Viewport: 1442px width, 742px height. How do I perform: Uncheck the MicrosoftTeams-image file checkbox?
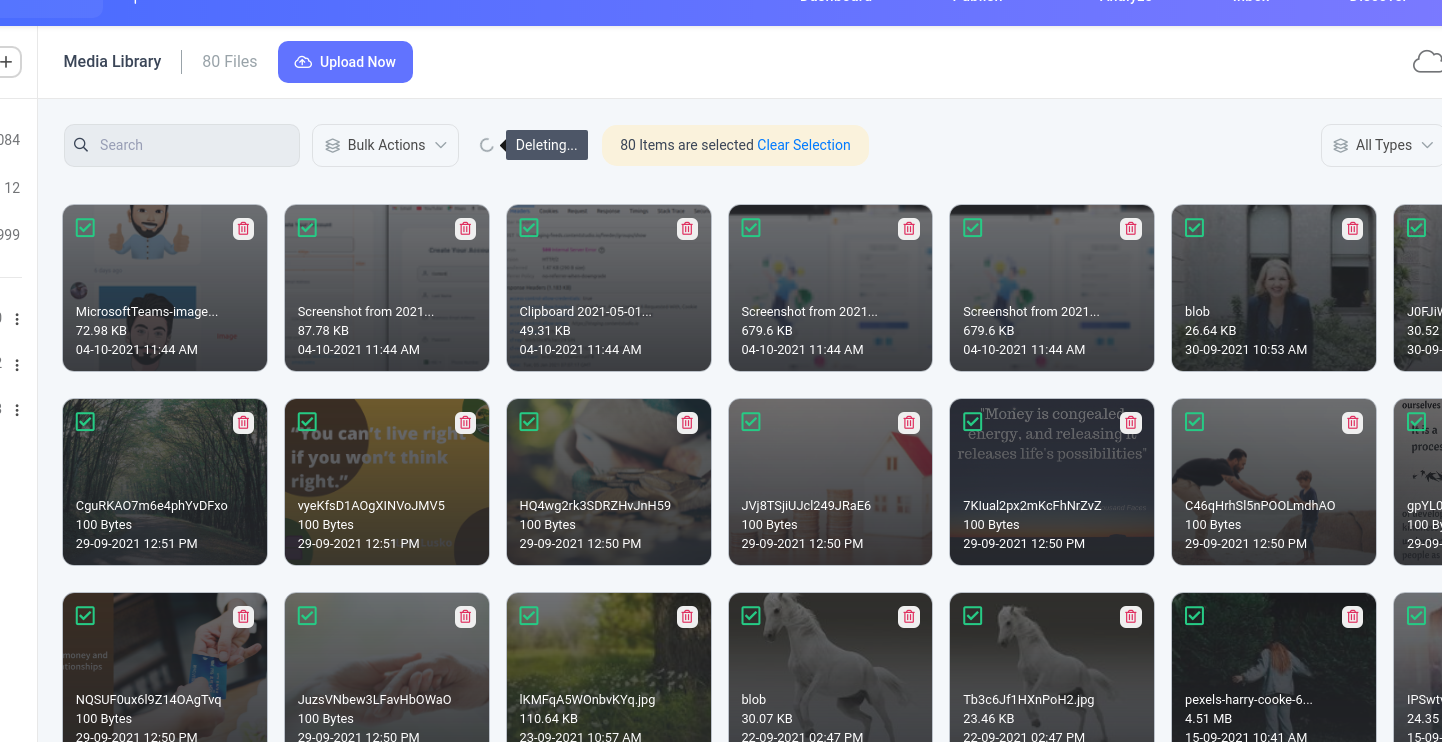pos(85,228)
